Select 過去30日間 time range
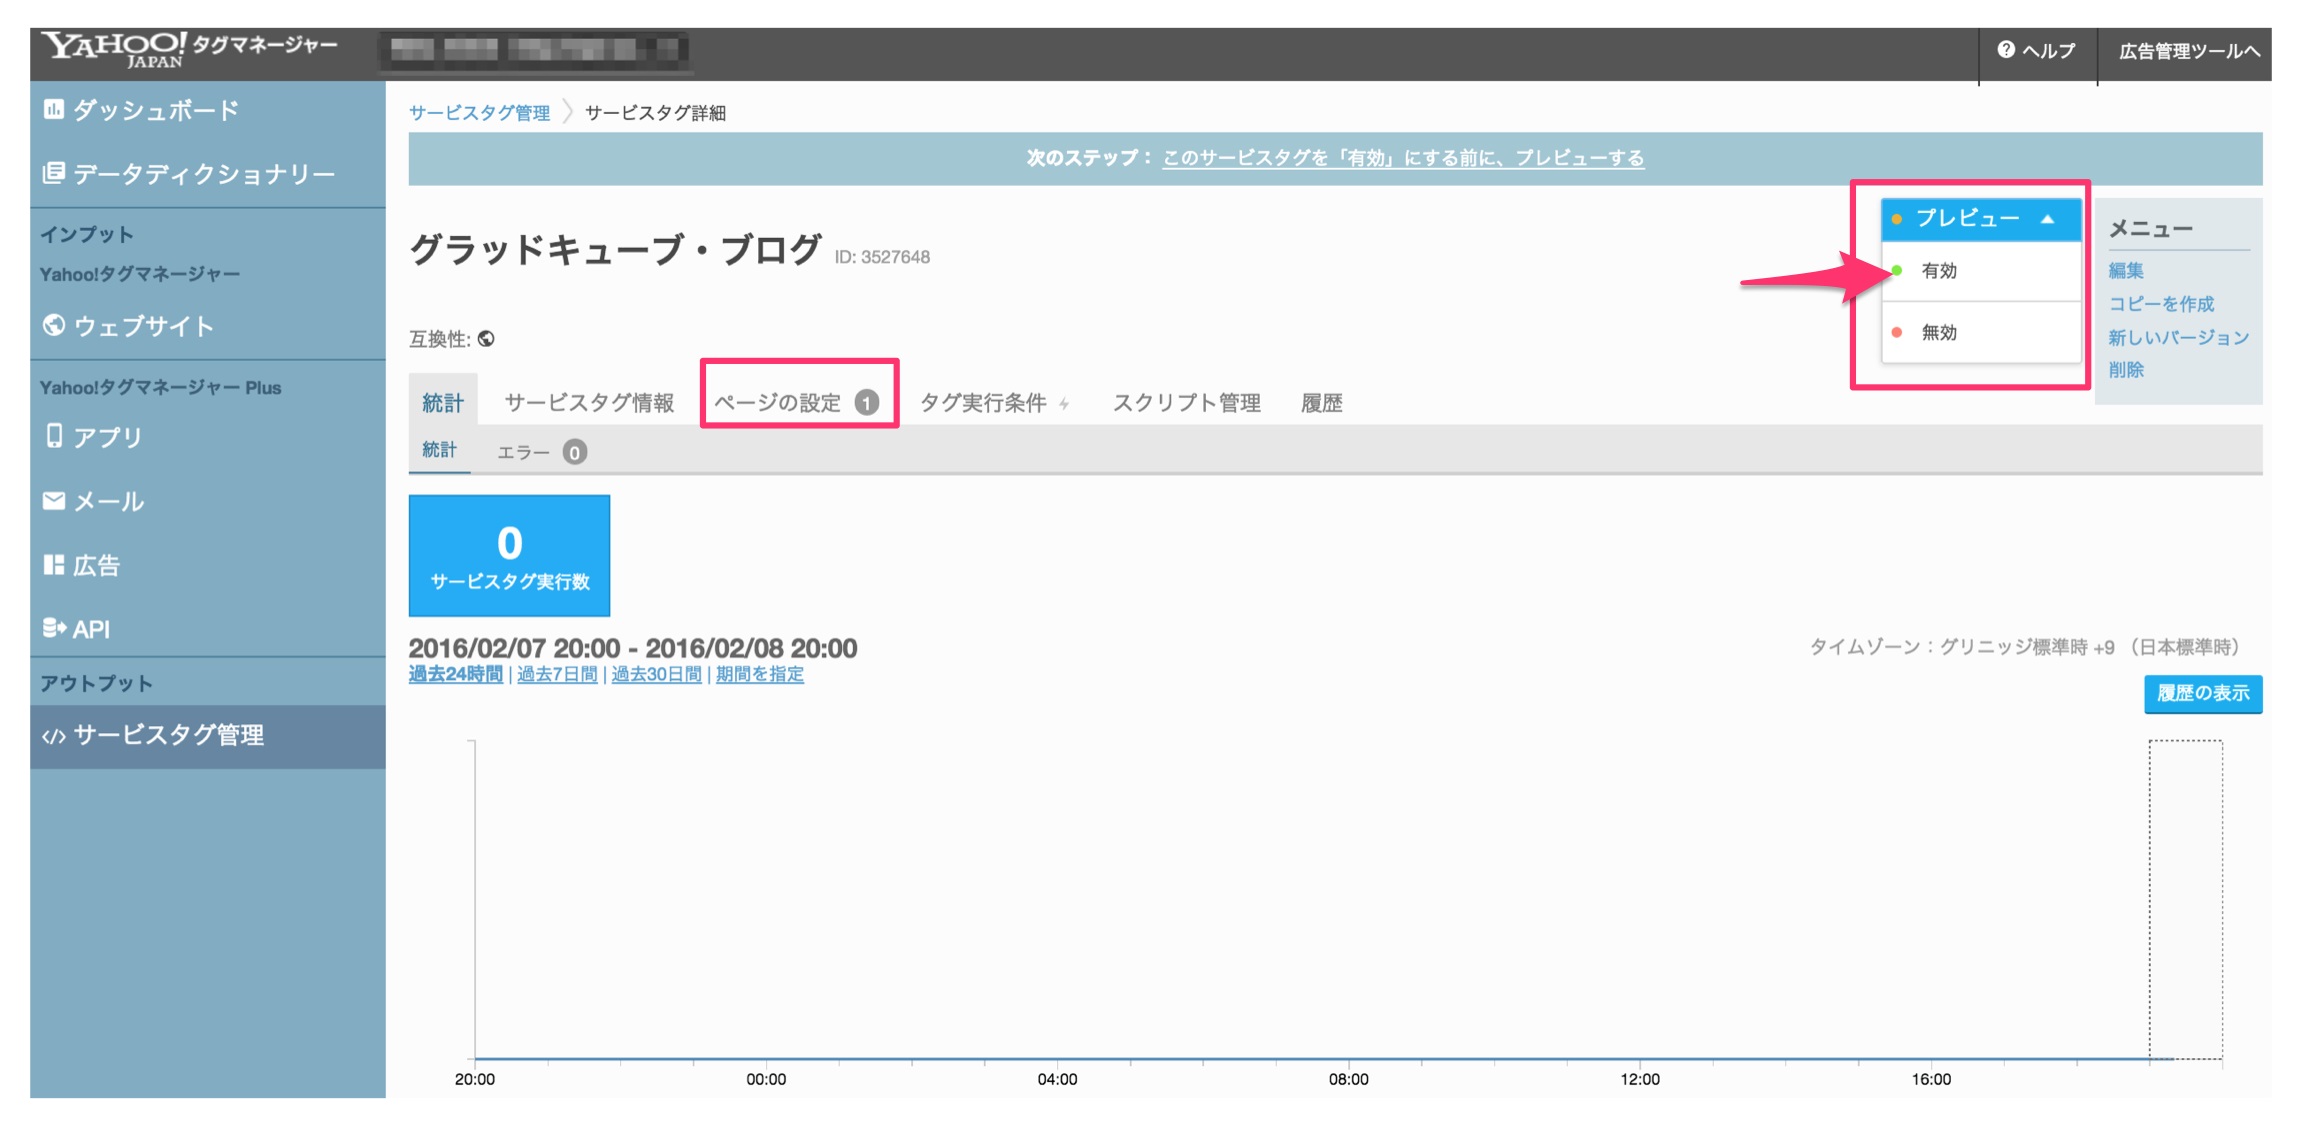2322x1138 pixels. pyautogui.click(x=656, y=674)
